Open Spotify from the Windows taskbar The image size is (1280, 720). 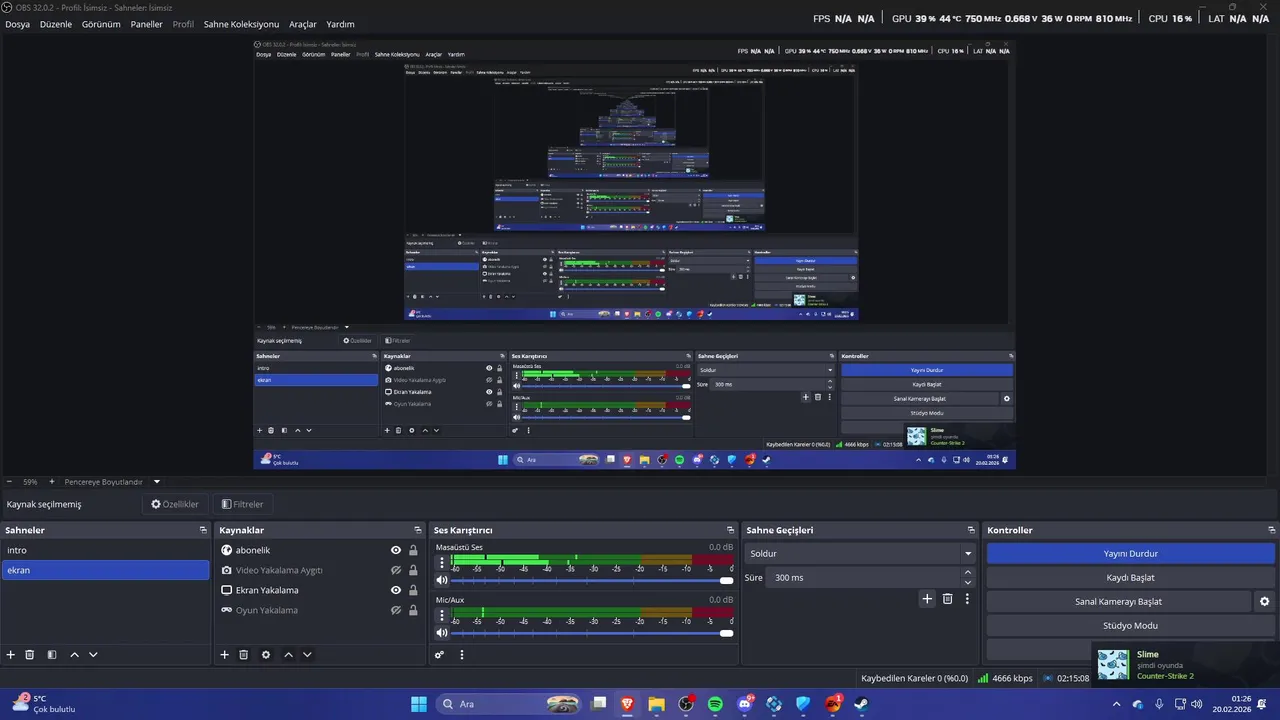pos(715,704)
